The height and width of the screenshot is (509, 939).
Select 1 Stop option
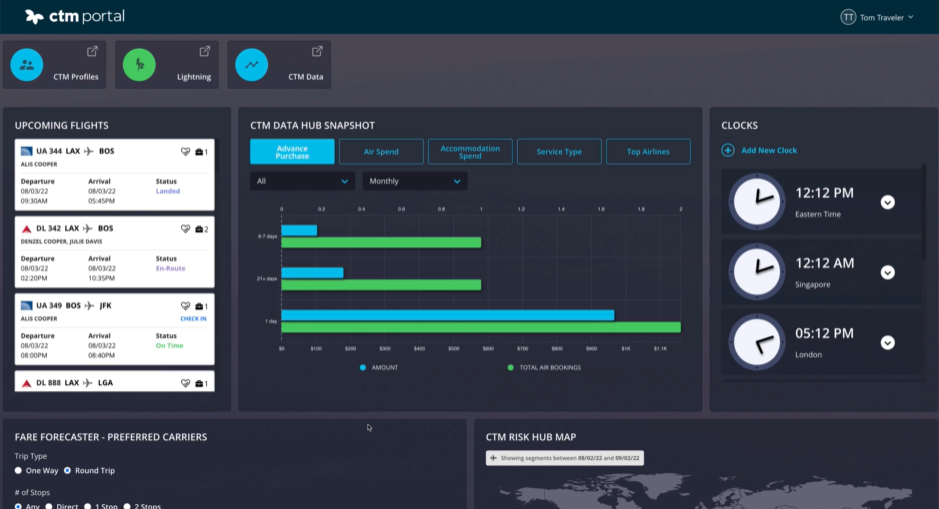87,506
